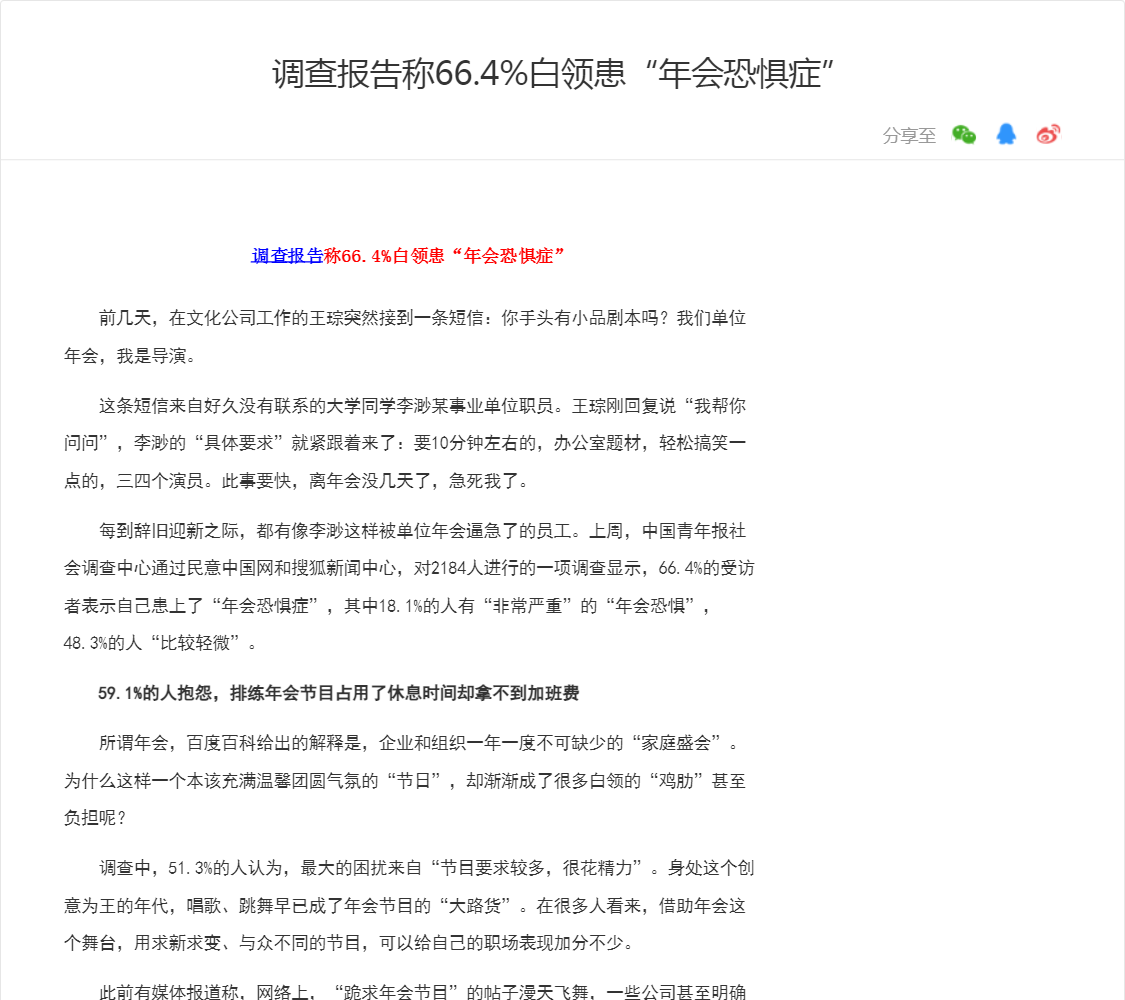Click the paragraph starting 此前有媒体报道称

[423, 991]
